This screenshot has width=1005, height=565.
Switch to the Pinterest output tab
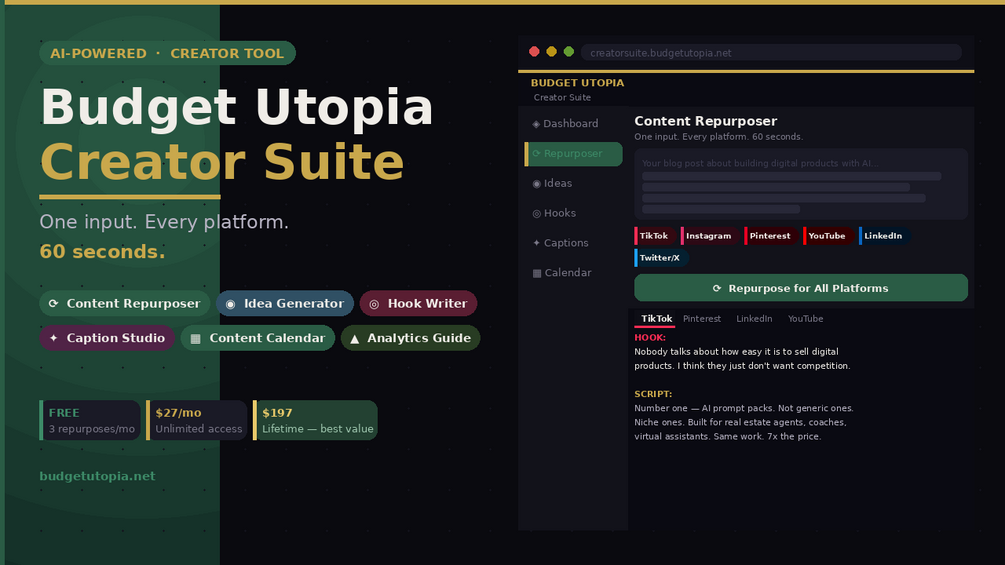(x=702, y=318)
